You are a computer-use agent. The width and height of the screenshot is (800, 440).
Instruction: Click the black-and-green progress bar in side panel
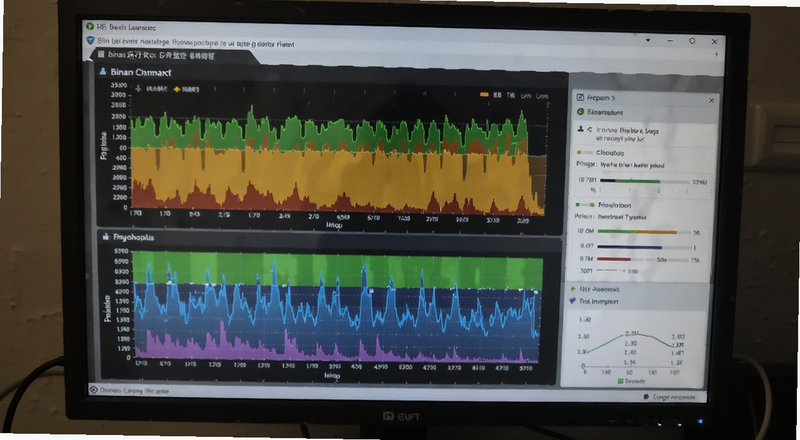pos(644,181)
